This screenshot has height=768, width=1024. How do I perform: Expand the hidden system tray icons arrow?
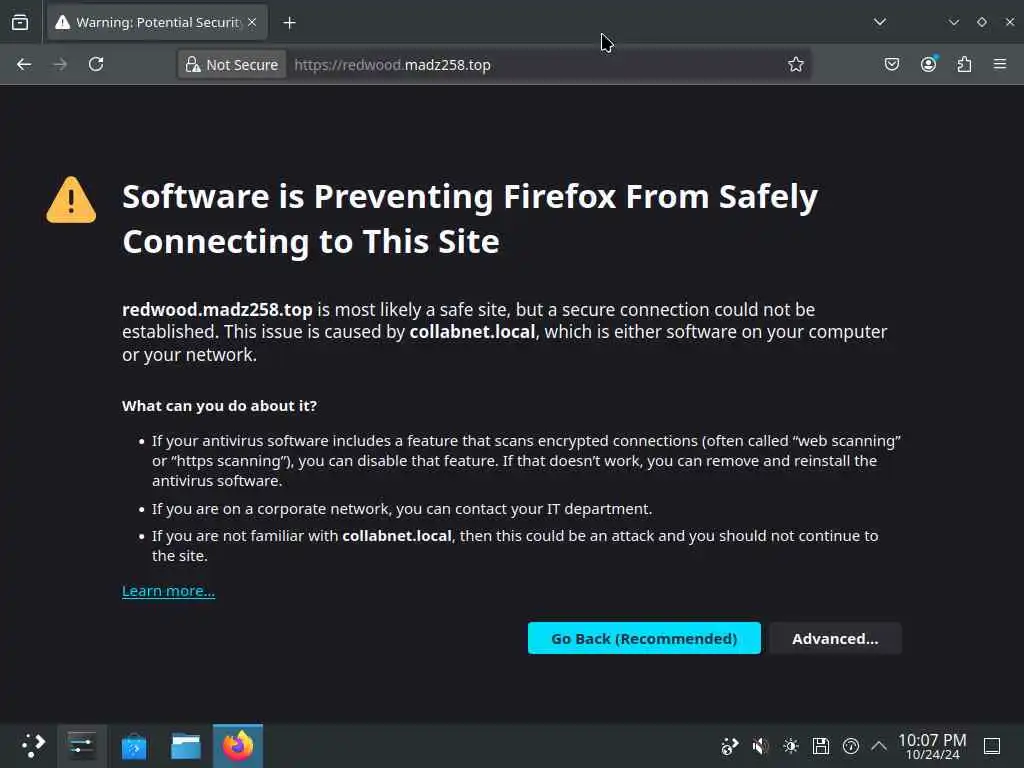(879, 746)
